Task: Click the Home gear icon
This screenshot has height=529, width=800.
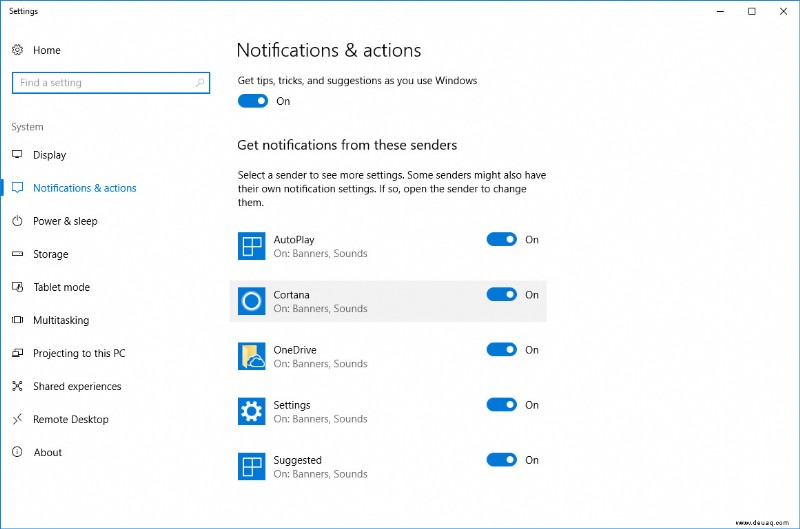Action: click(x=17, y=49)
